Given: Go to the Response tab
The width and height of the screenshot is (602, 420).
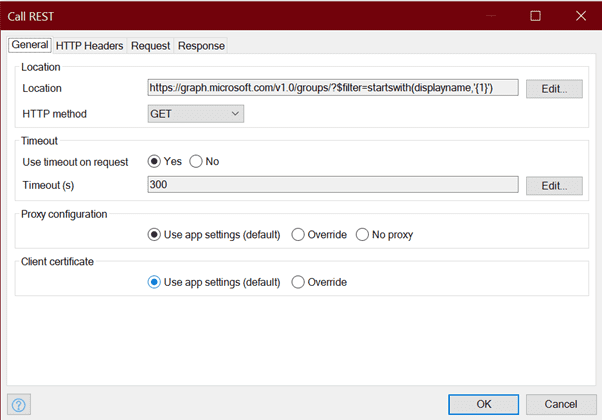Looking at the screenshot, I should 201,46.
